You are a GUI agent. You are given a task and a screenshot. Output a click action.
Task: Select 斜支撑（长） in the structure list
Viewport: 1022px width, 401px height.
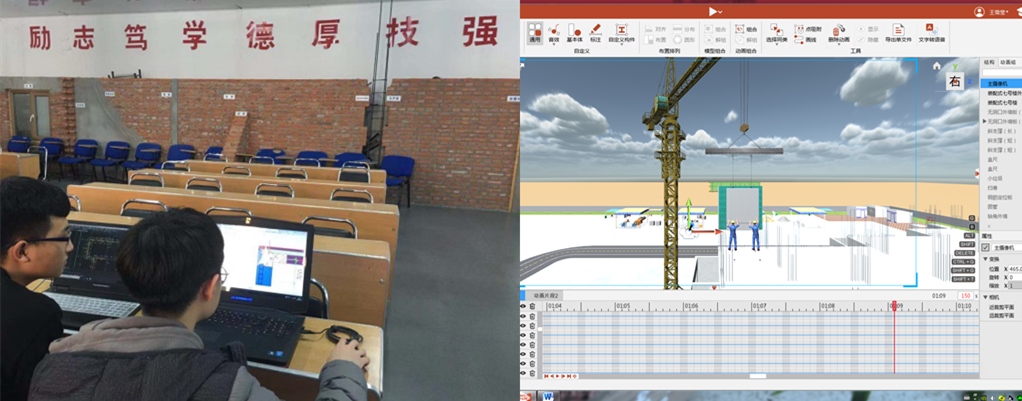[x=1002, y=131]
